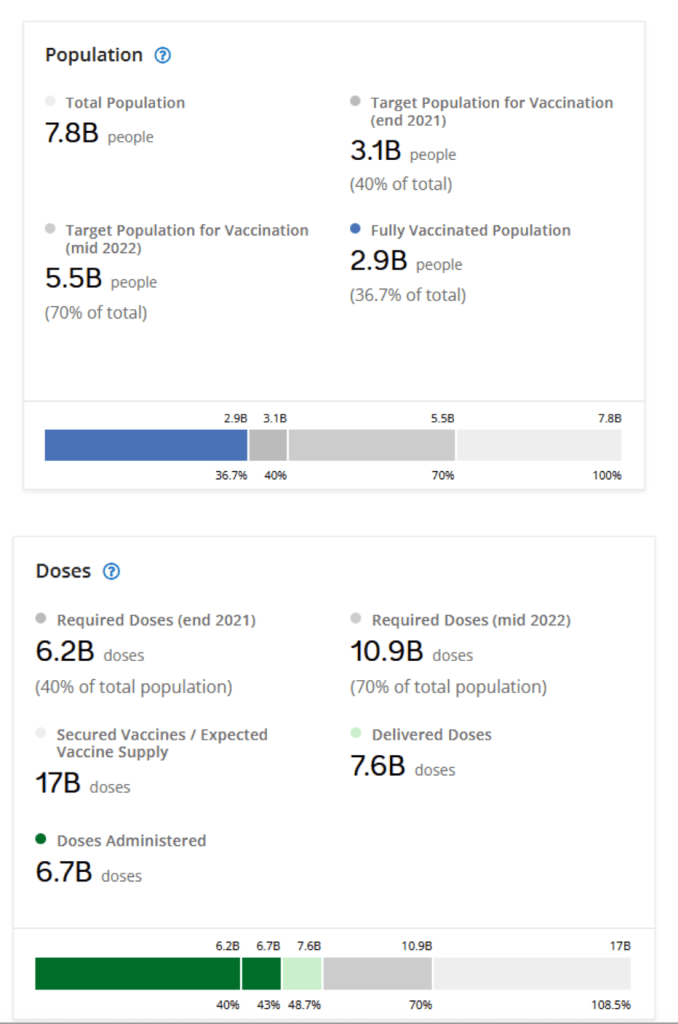Click the Doses help question mark icon
The height and width of the screenshot is (1024, 678).
pyautogui.click(x=112, y=572)
